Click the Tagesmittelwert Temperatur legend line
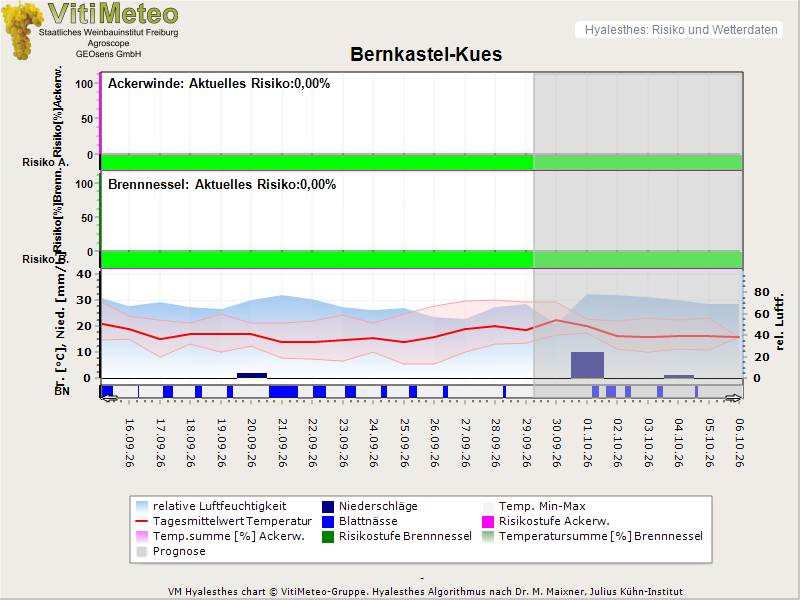The image size is (800, 600). (x=142, y=521)
